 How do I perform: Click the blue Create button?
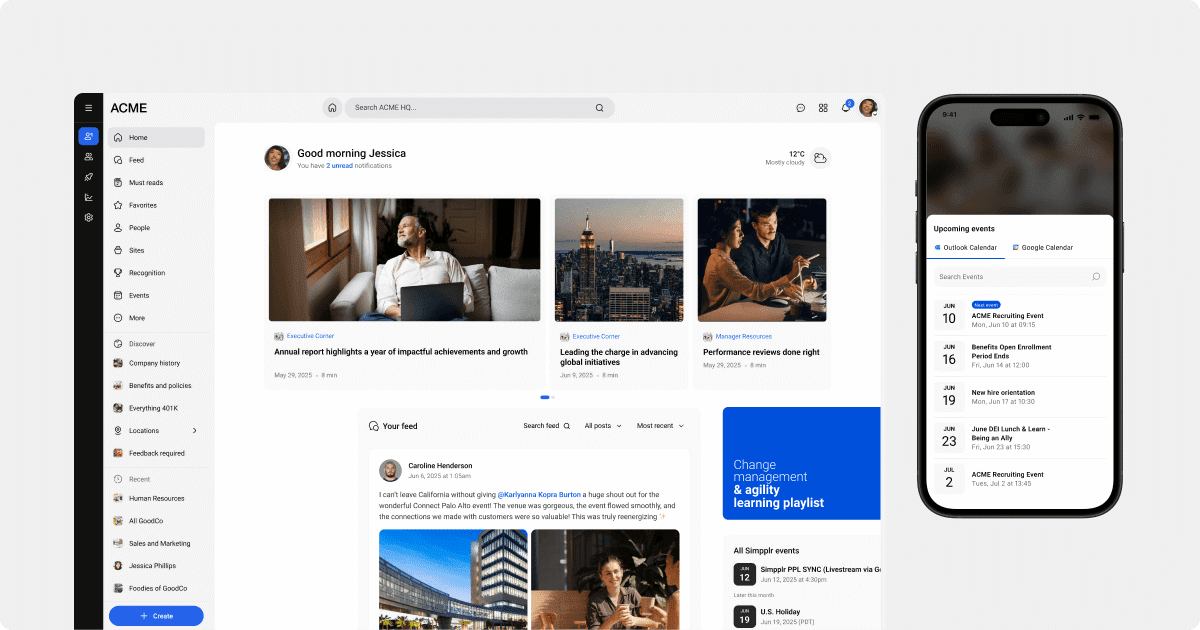point(156,616)
